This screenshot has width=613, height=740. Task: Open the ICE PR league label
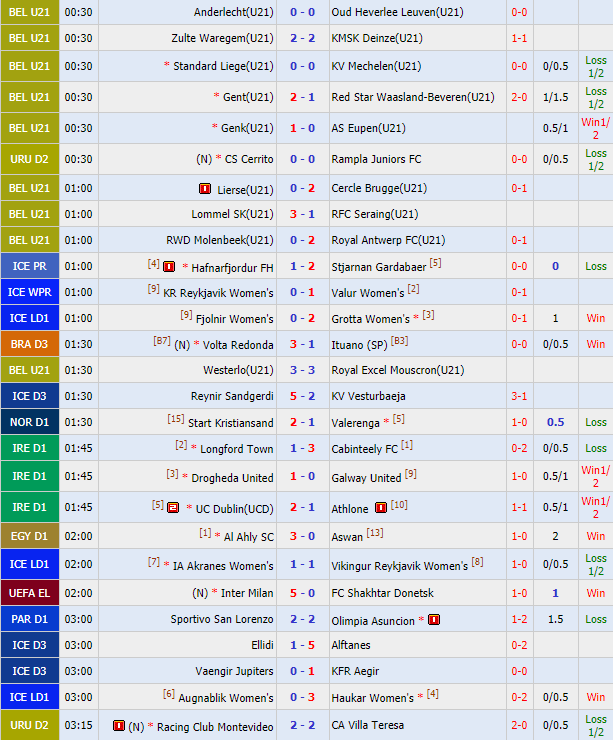pos(29,267)
